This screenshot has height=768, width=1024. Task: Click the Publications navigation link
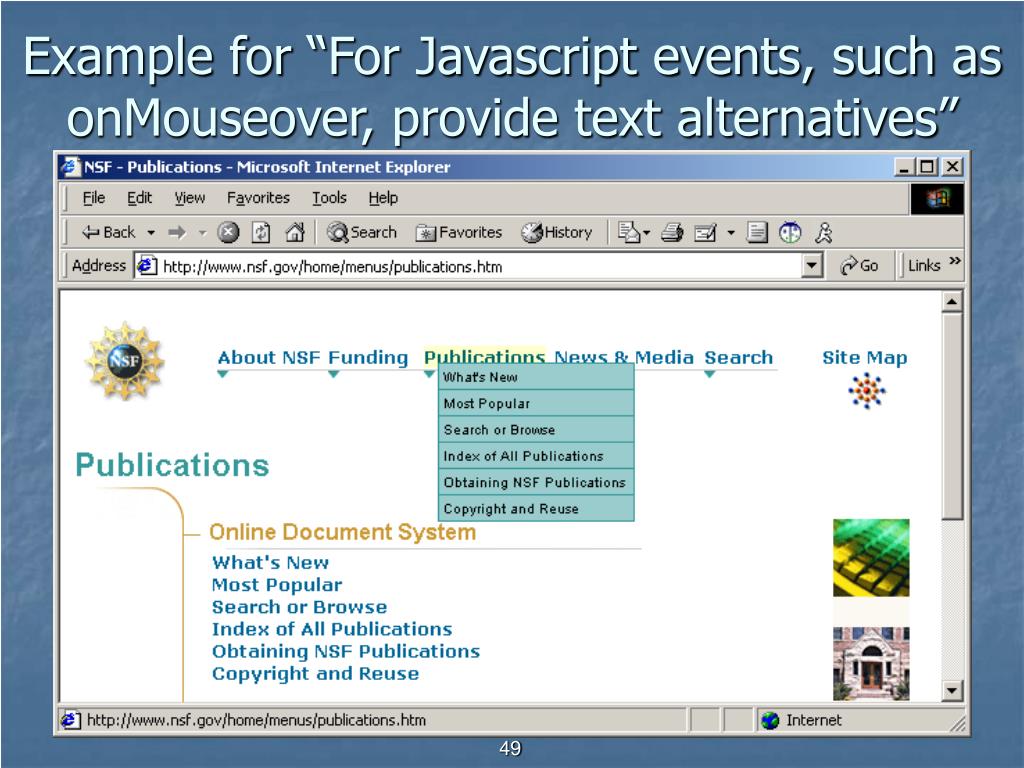point(484,356)
